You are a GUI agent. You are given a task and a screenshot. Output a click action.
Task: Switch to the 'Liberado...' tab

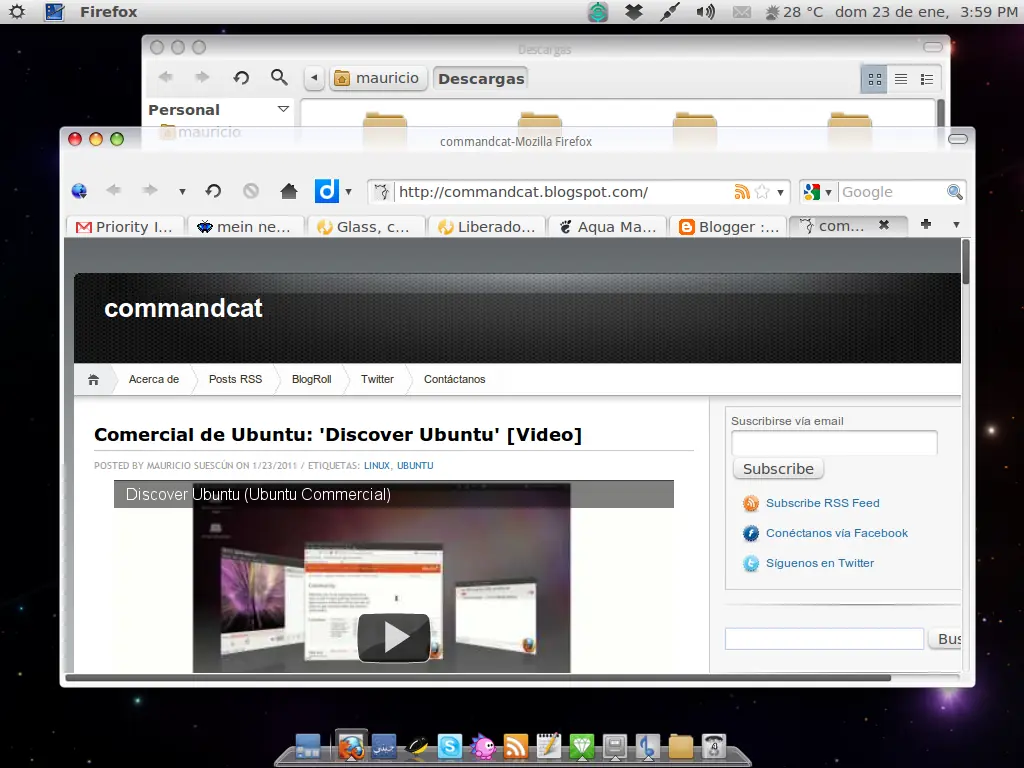486,227
